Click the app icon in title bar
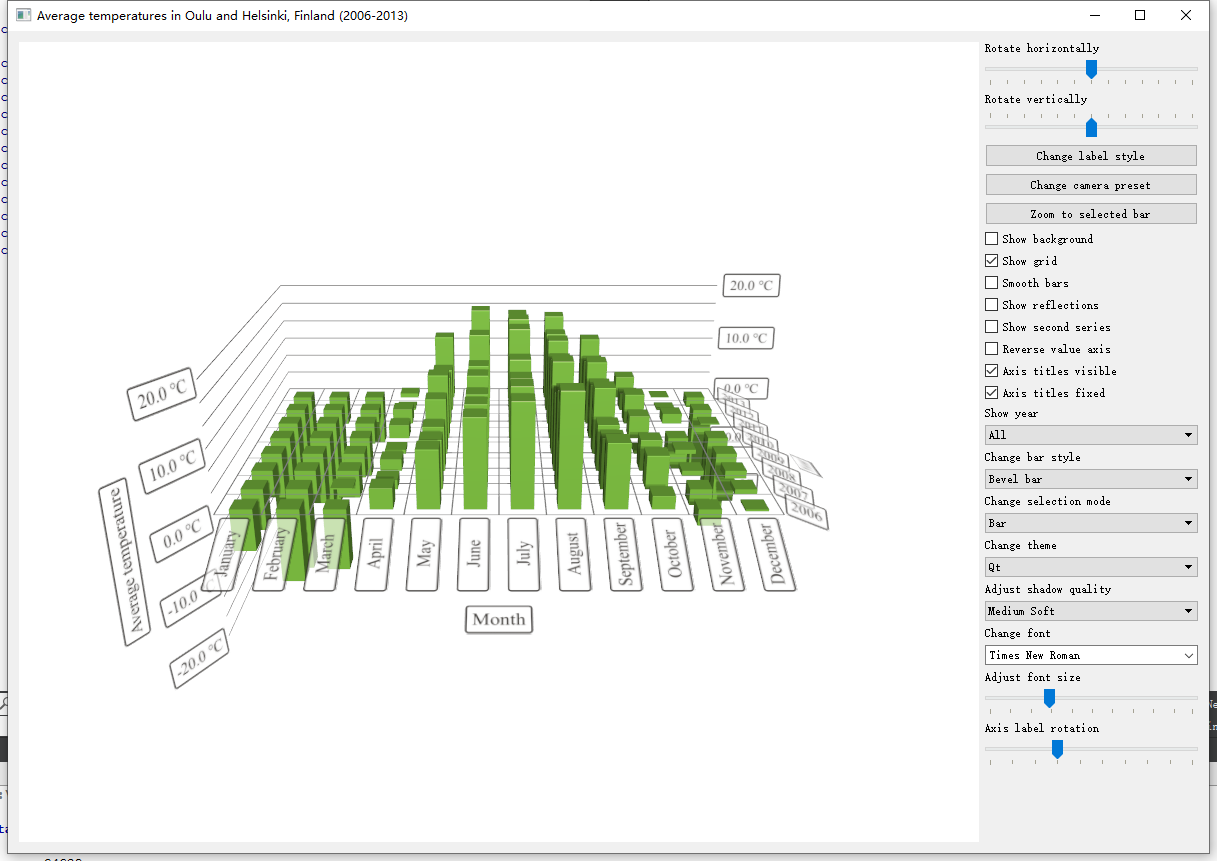This screenshot has width=1217, height=861. click(x=24, y=16)
